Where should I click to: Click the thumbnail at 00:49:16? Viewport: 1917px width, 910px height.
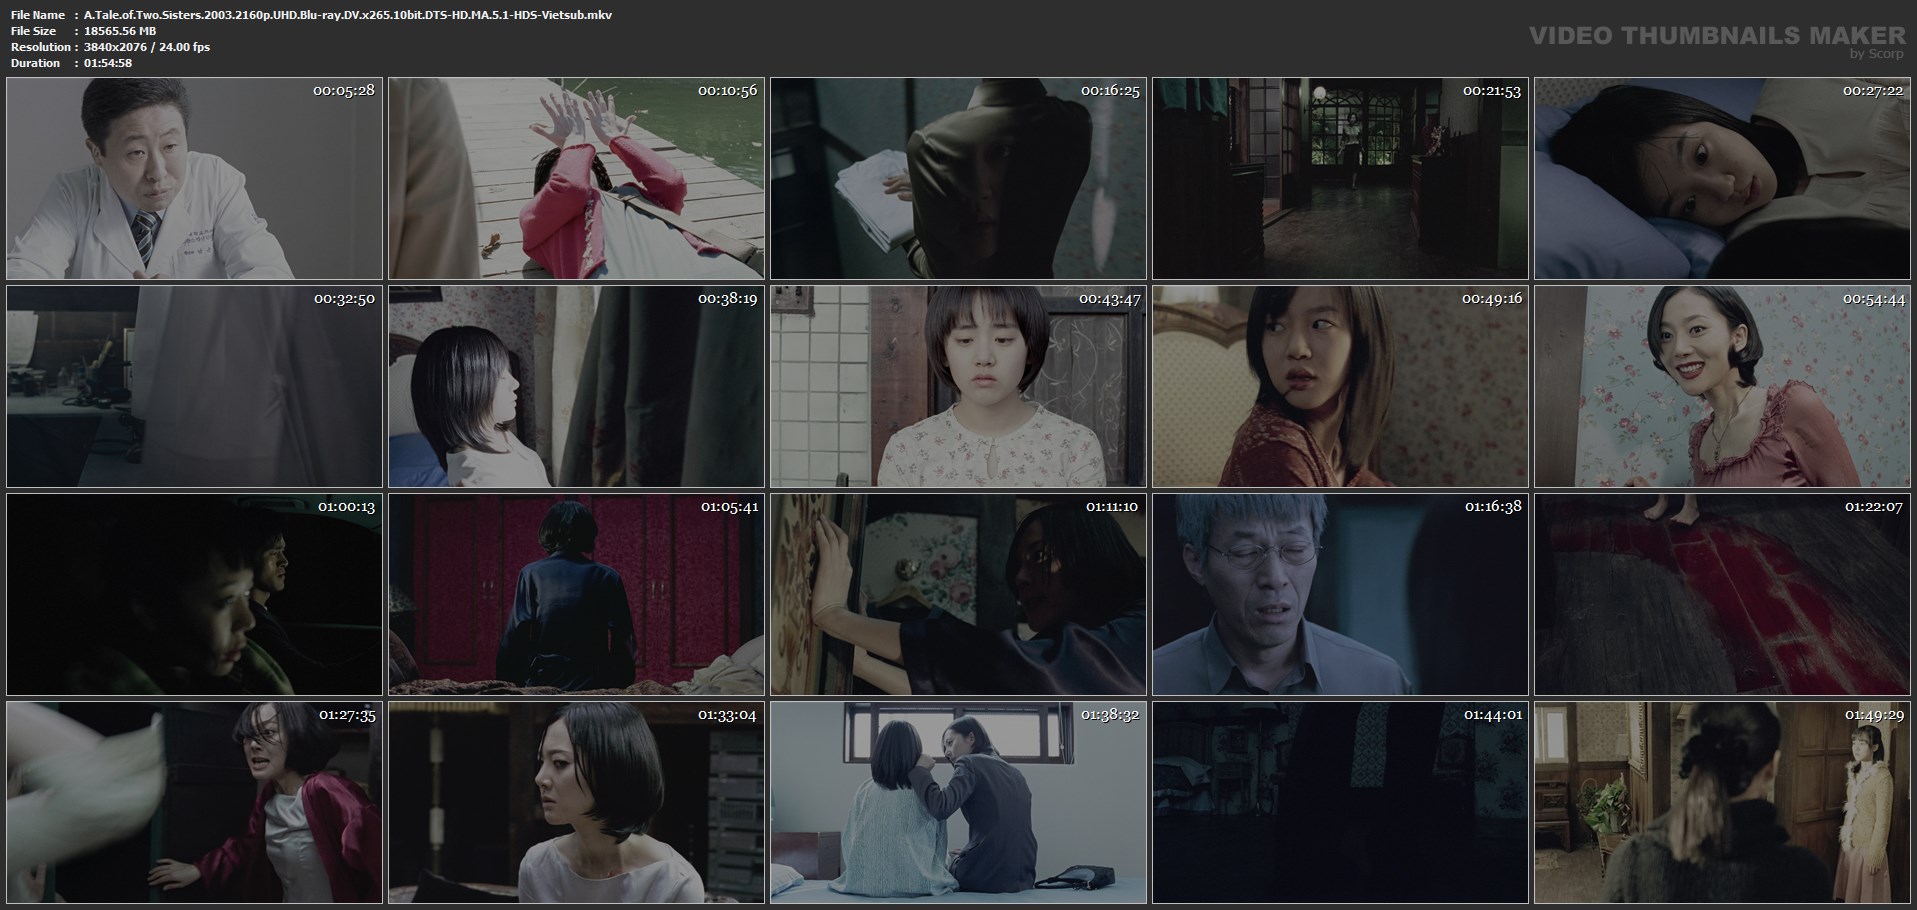click(x=1340, y=386)
